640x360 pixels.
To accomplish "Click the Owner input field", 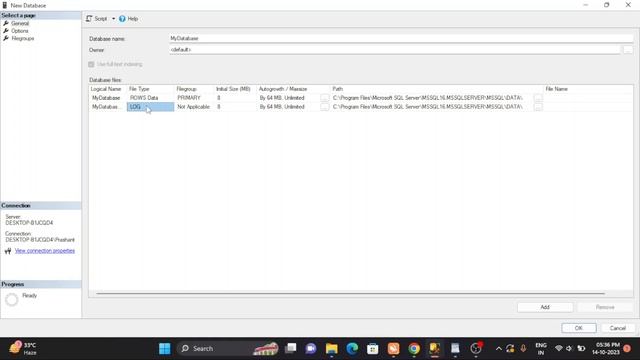I will pos(395,50).
